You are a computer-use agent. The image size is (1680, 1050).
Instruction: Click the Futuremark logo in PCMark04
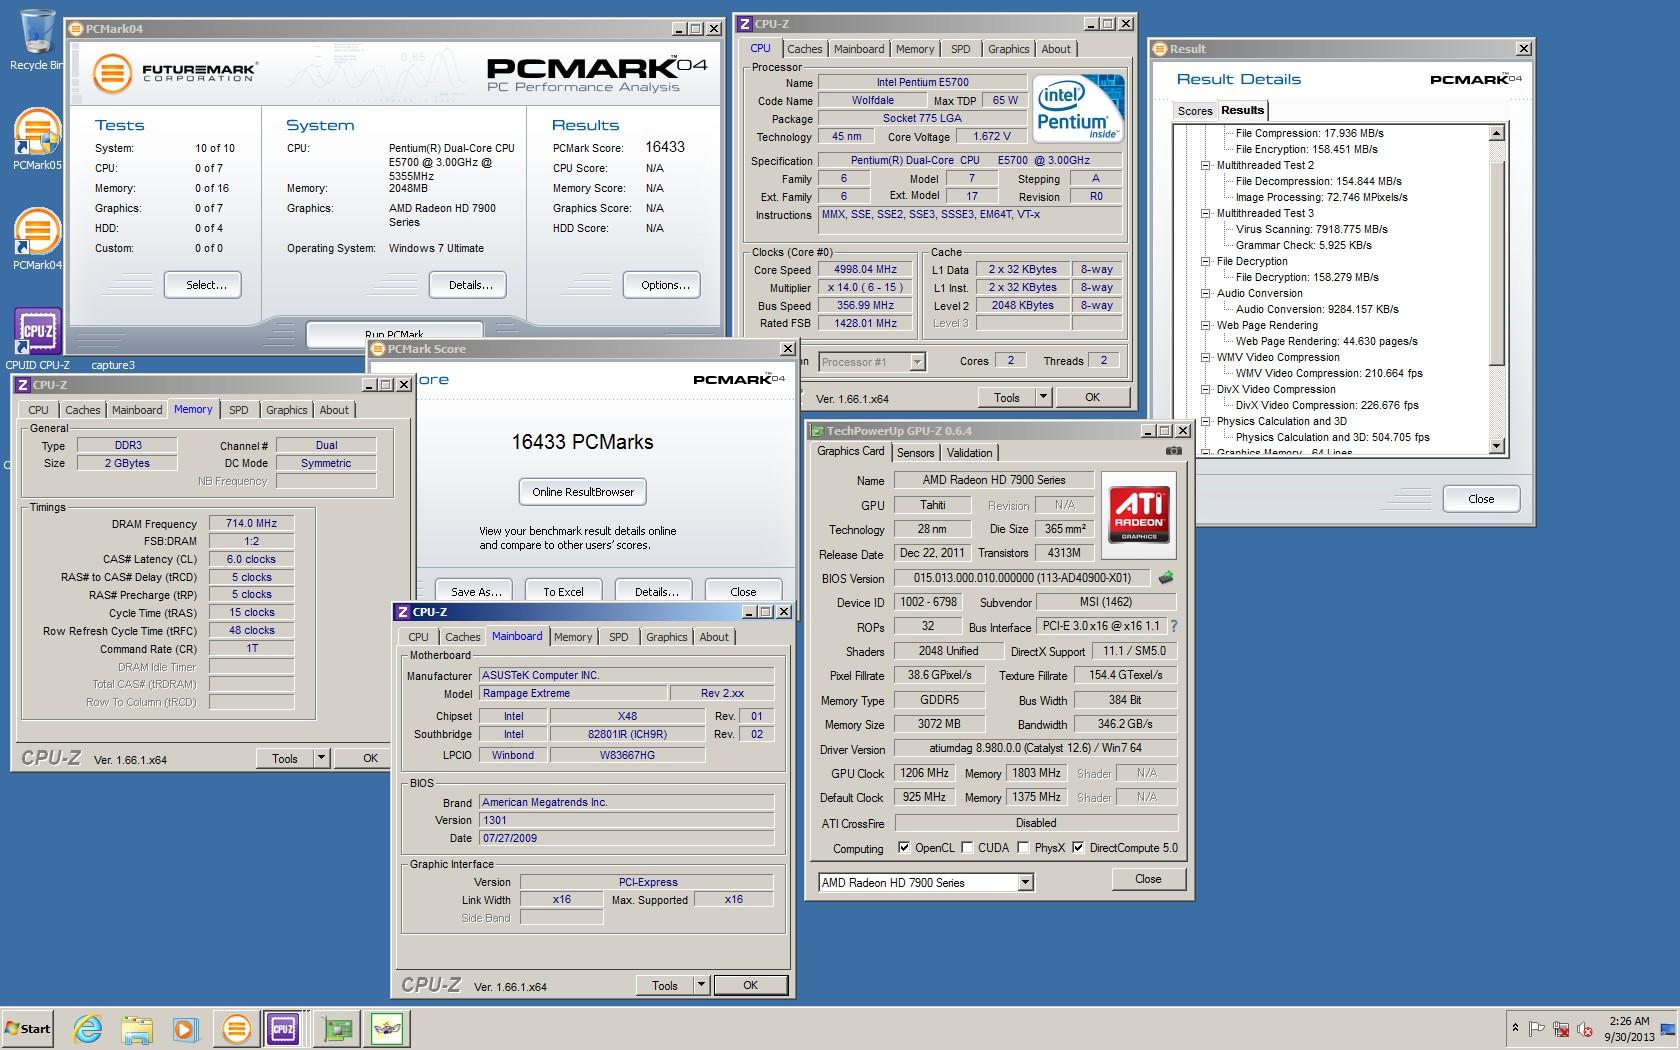tap(176, 74)
